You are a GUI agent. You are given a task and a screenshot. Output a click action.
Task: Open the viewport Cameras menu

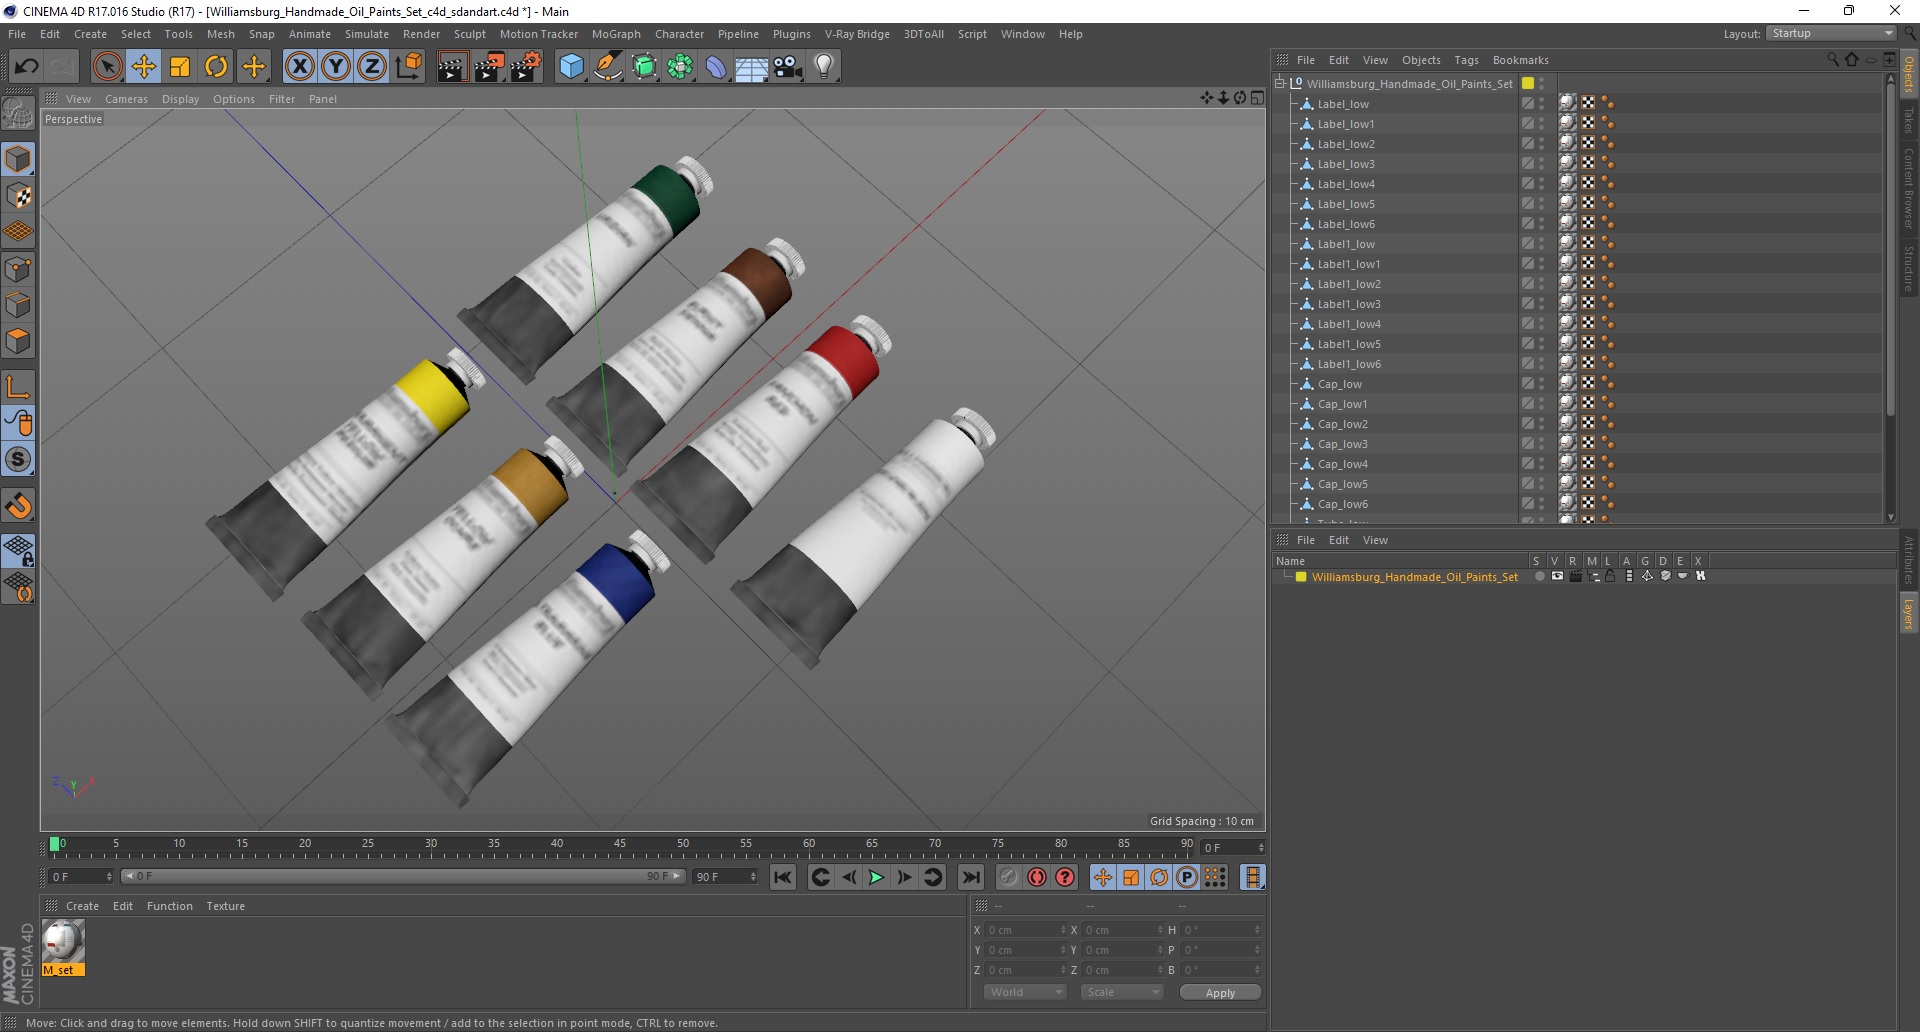[x=126, y=99]
